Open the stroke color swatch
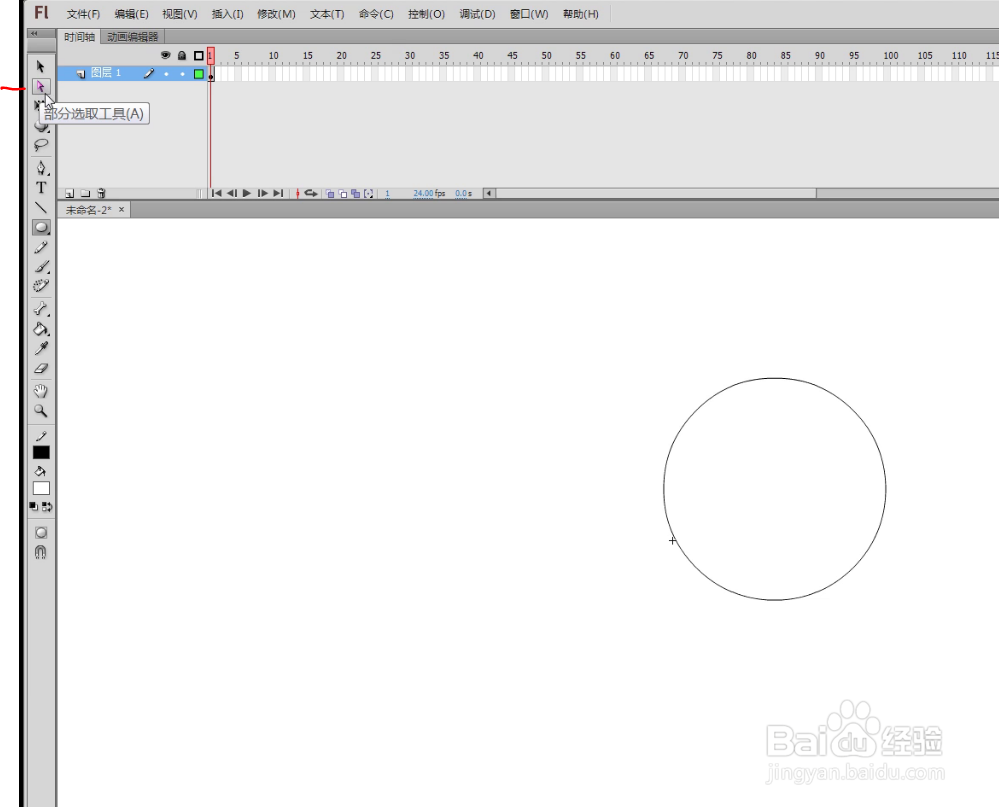This screenshot has width=999, height=807. [x=41, y=452]
